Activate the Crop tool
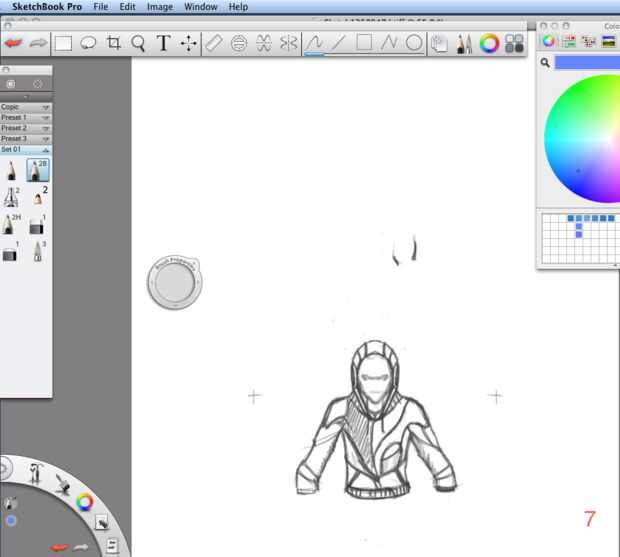Screen dimensions: 620x557 tap(113, 43)
